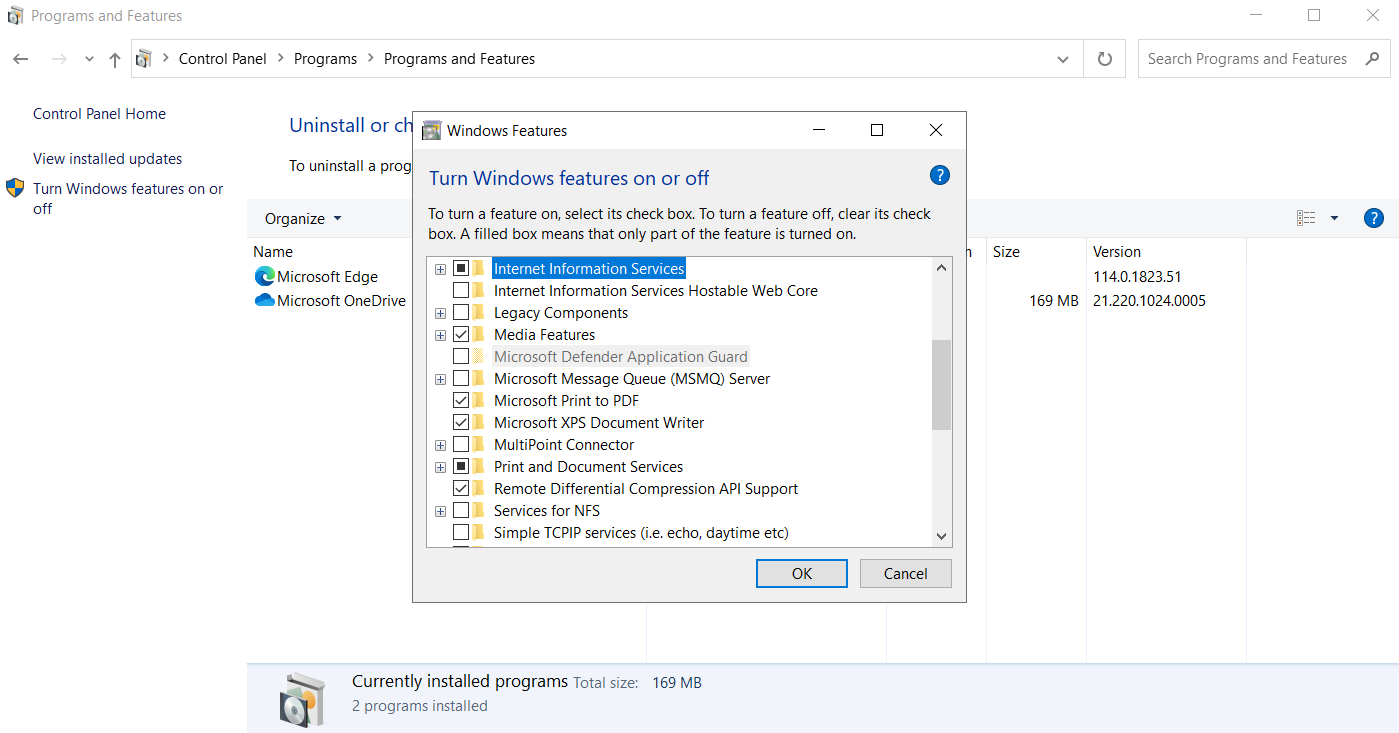The width and height of the screenshot is (1399, 733).
Task: Open the Control Panel Home link
Action: click(x=99, y=114)
